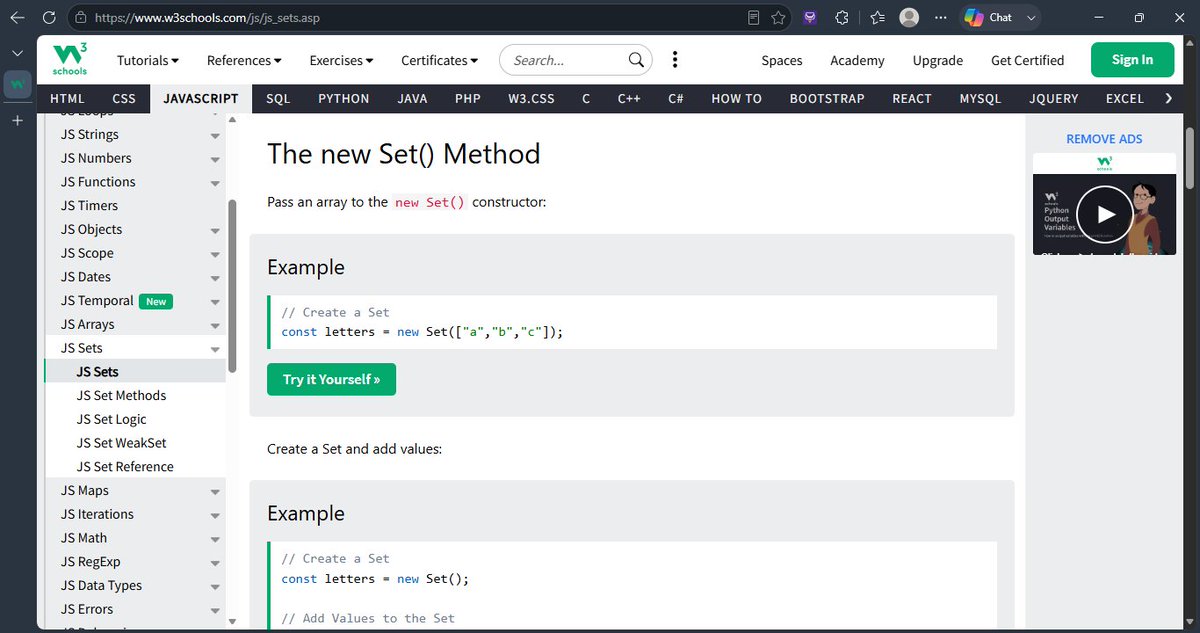Expand JS Functions arrow in sidebar
The image size is (1200, 633).
point(215,183)
